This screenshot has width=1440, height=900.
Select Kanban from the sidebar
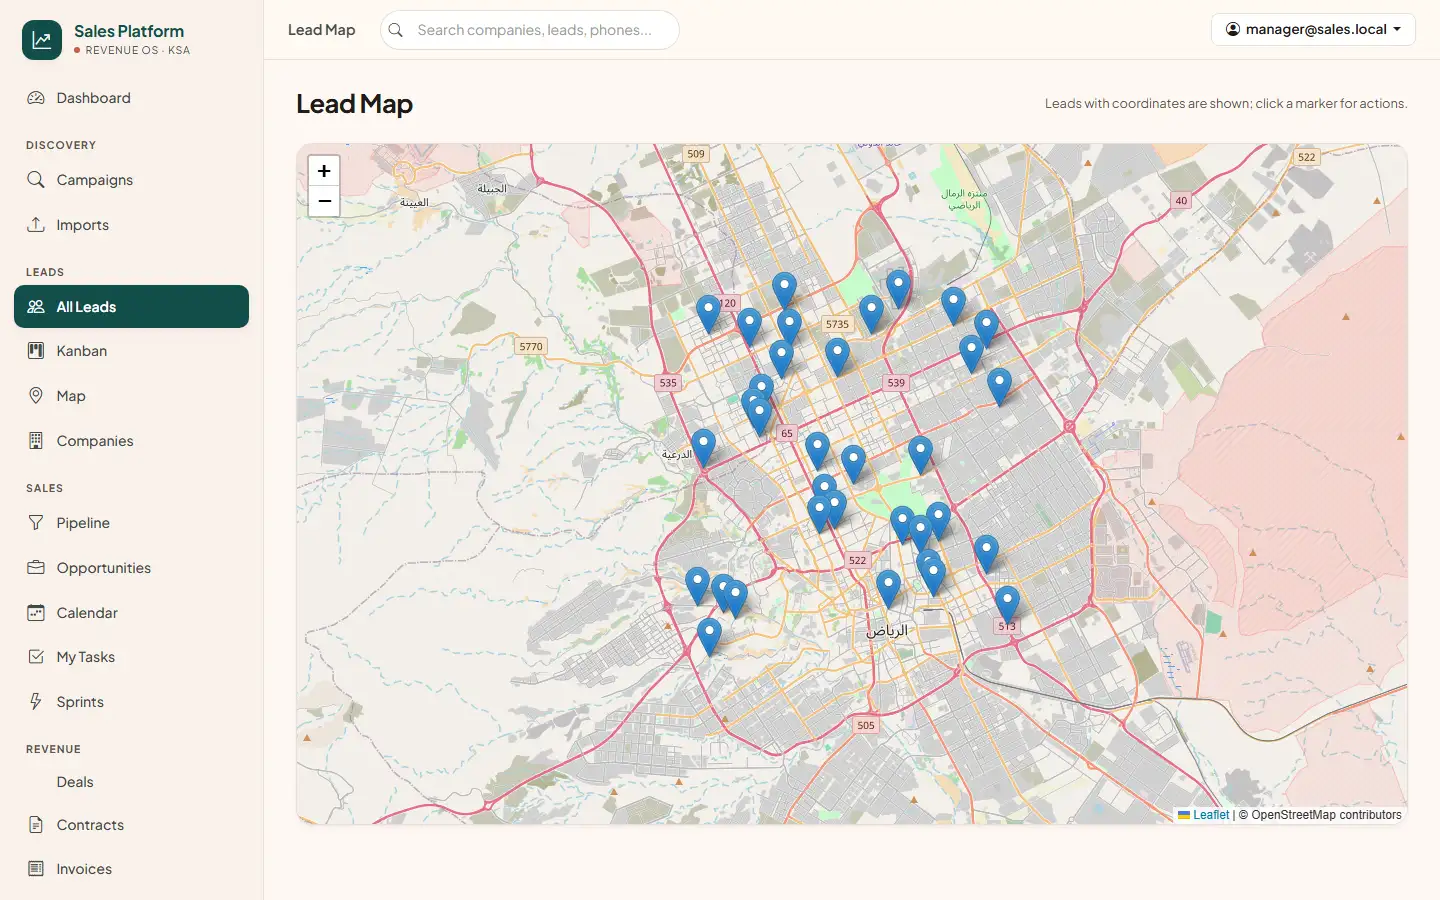(131, 351)
